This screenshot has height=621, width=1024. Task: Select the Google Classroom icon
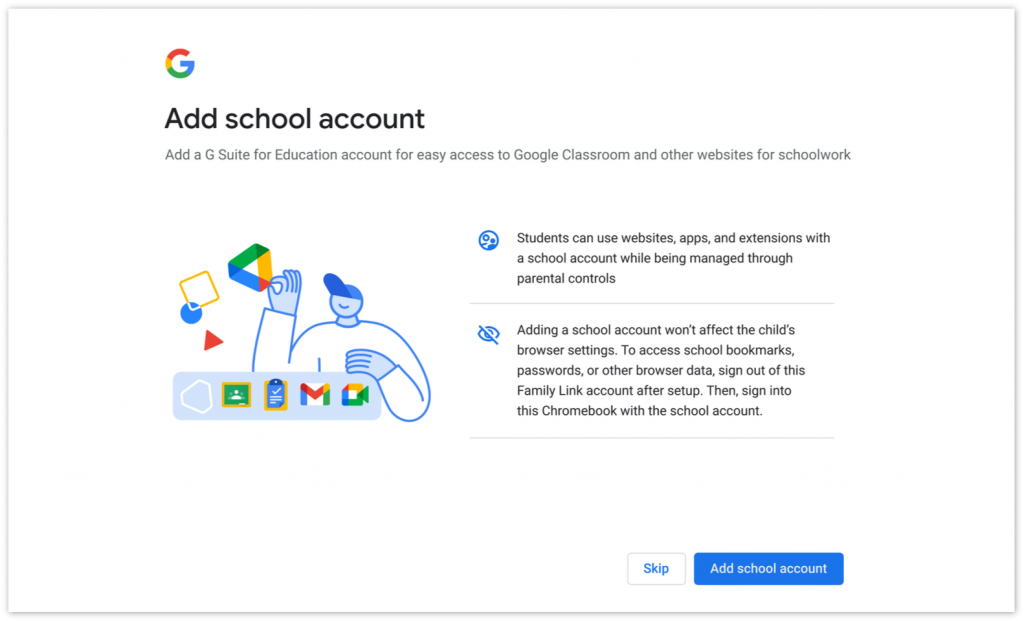point(236,395)
